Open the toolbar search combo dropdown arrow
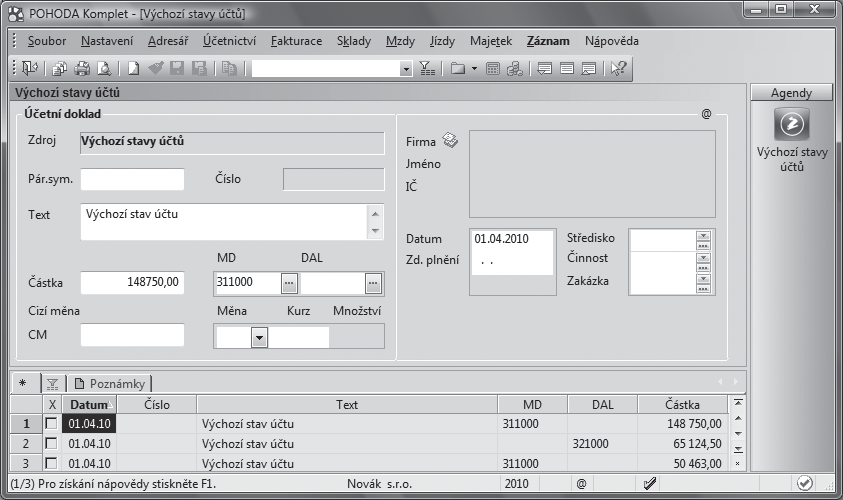This screenshot has width=843, height=500. [x=406, y=69]
